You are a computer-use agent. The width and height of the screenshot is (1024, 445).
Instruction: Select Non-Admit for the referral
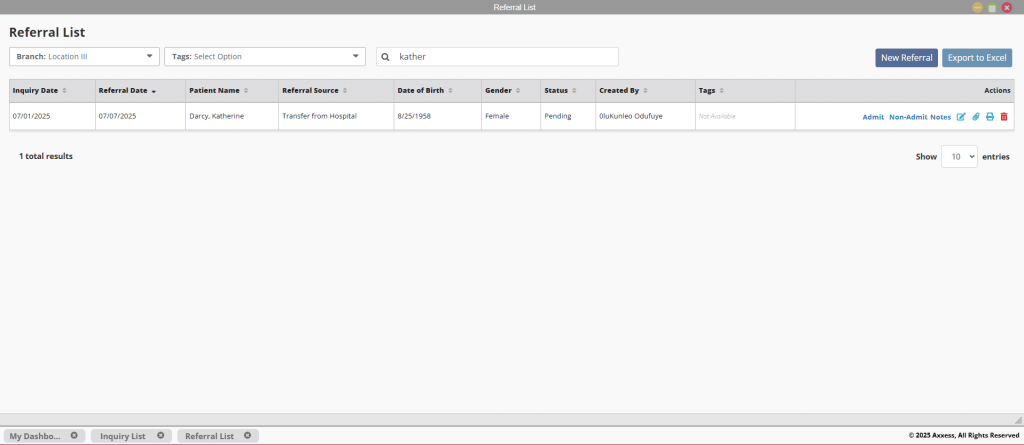[908, 117]
